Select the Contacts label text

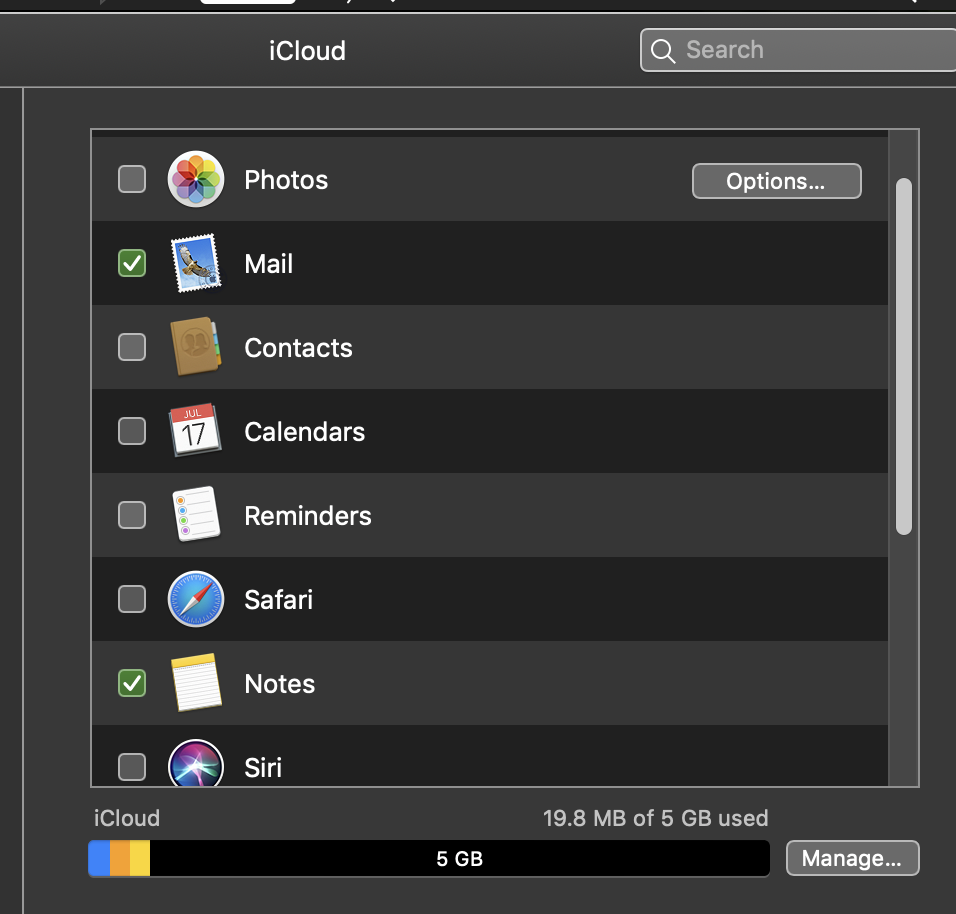coord(298,348)
